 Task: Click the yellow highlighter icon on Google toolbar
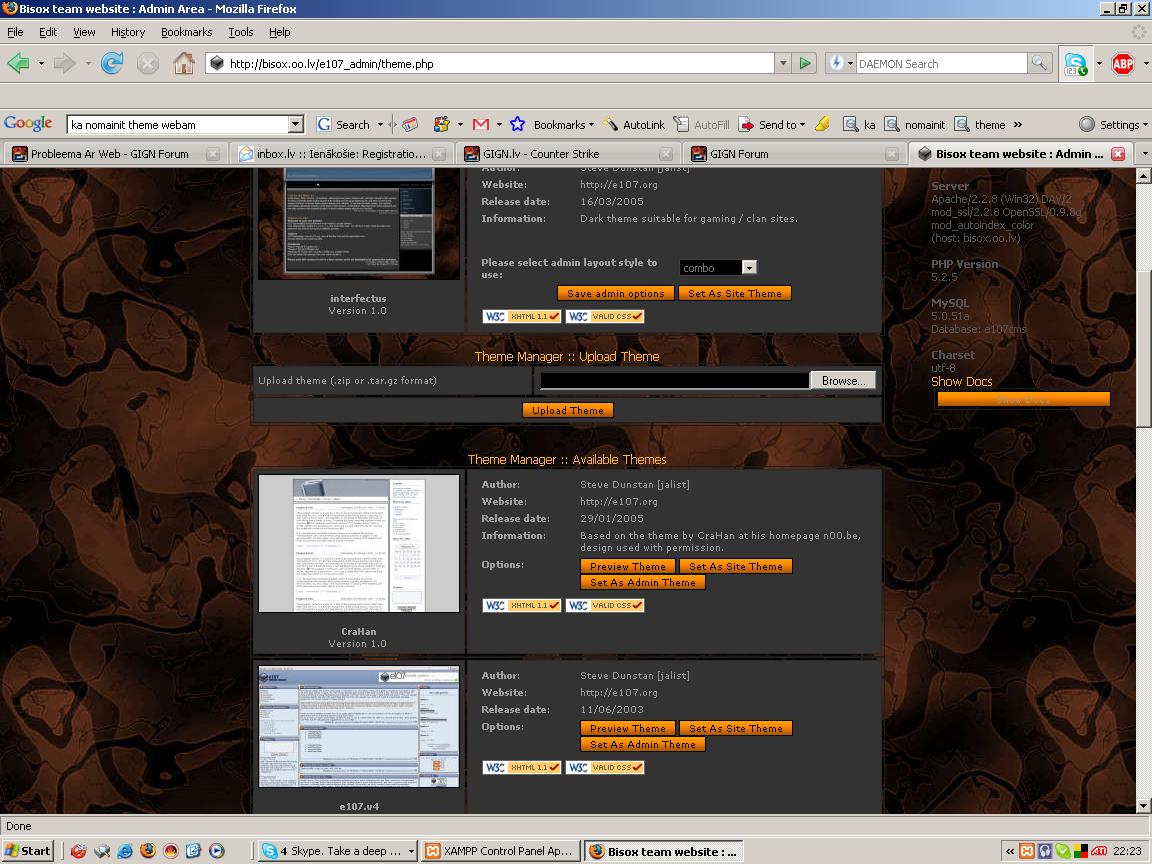[x=822, y=125]
